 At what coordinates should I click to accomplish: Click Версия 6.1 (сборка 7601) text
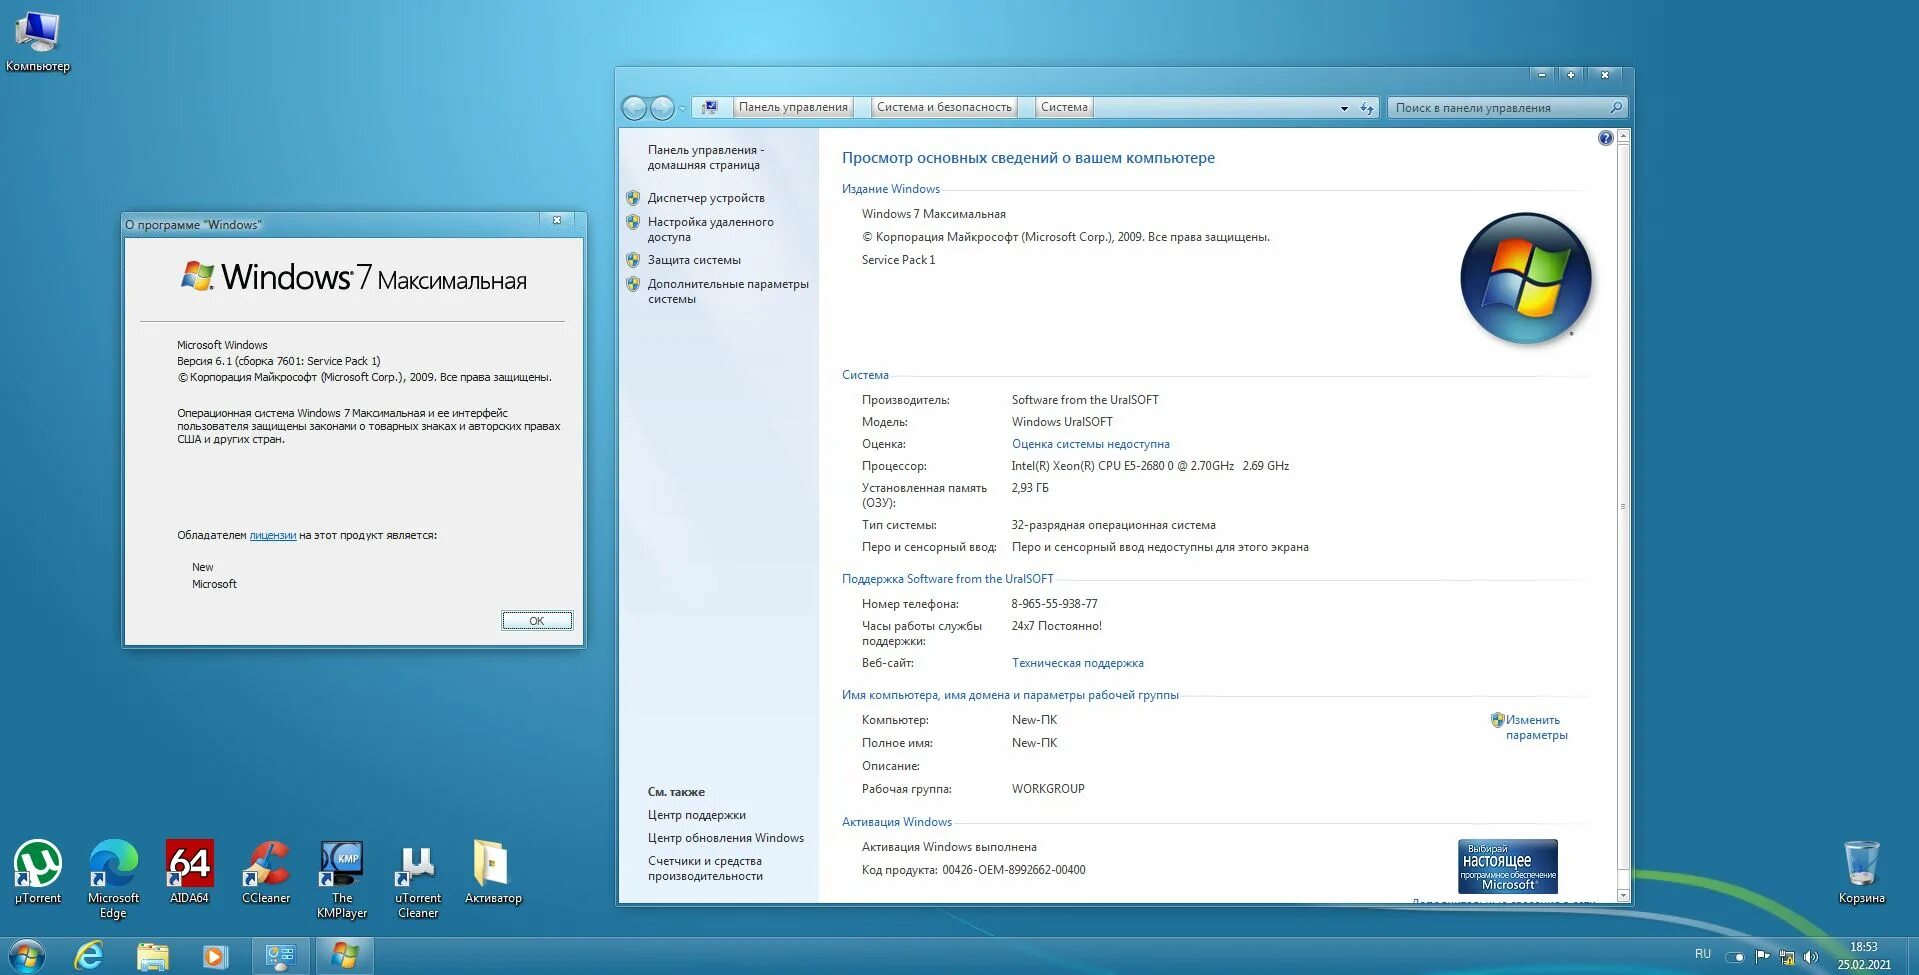[278, 361]
